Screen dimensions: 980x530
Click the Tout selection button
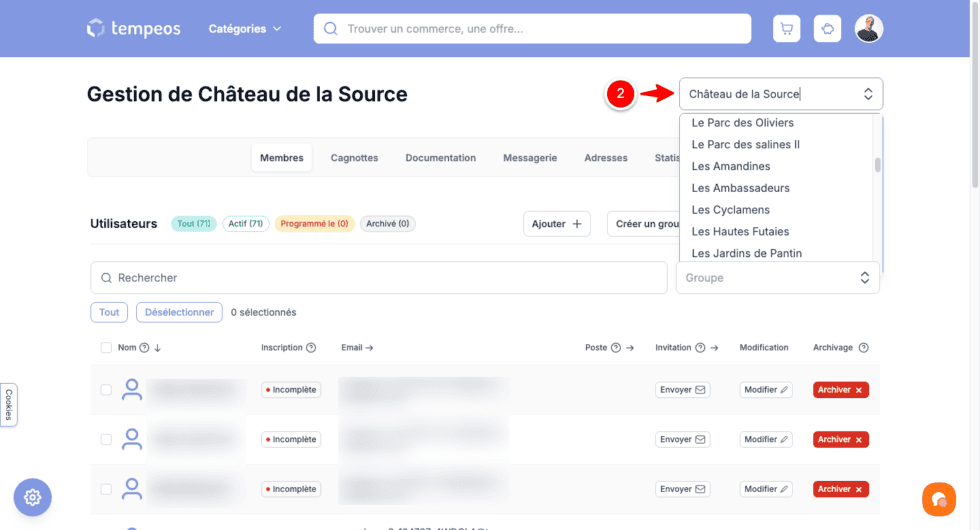[x=109, y=312]
